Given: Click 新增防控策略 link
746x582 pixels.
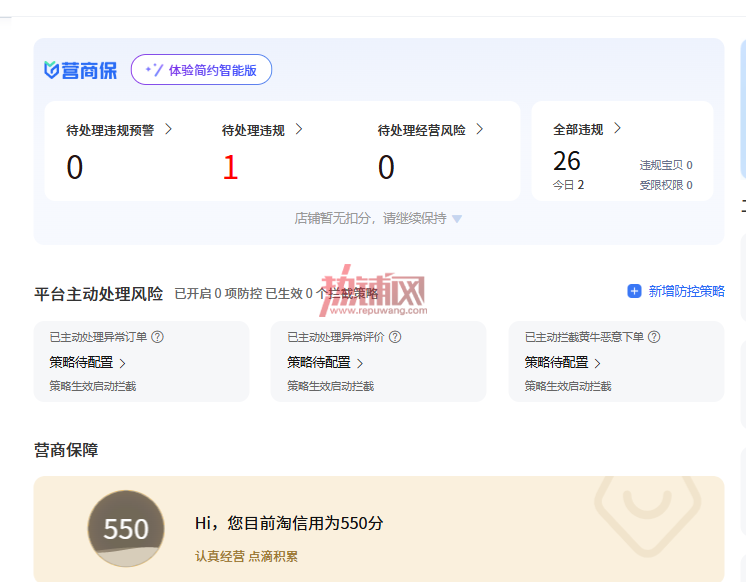Looking at the screenshot, I should click(686, 291).
